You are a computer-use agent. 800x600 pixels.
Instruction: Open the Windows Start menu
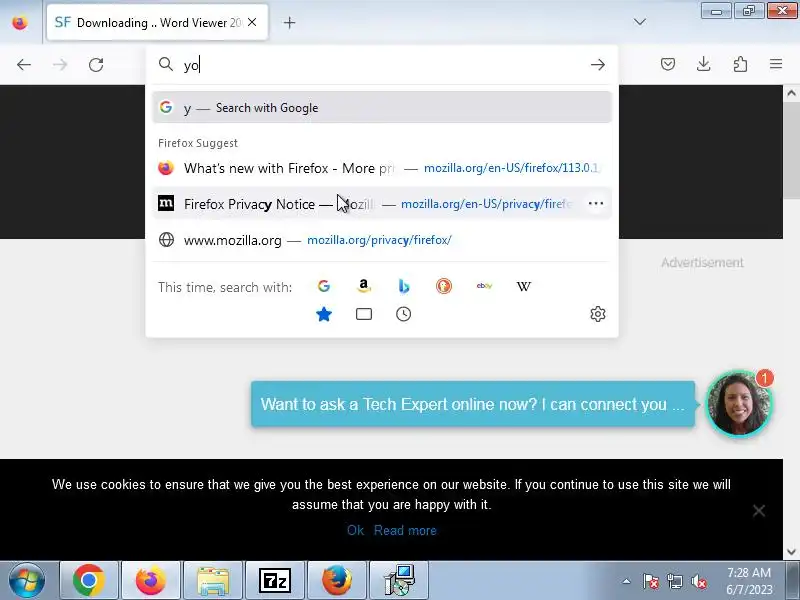pyautogui.click(x=26, y=580)
